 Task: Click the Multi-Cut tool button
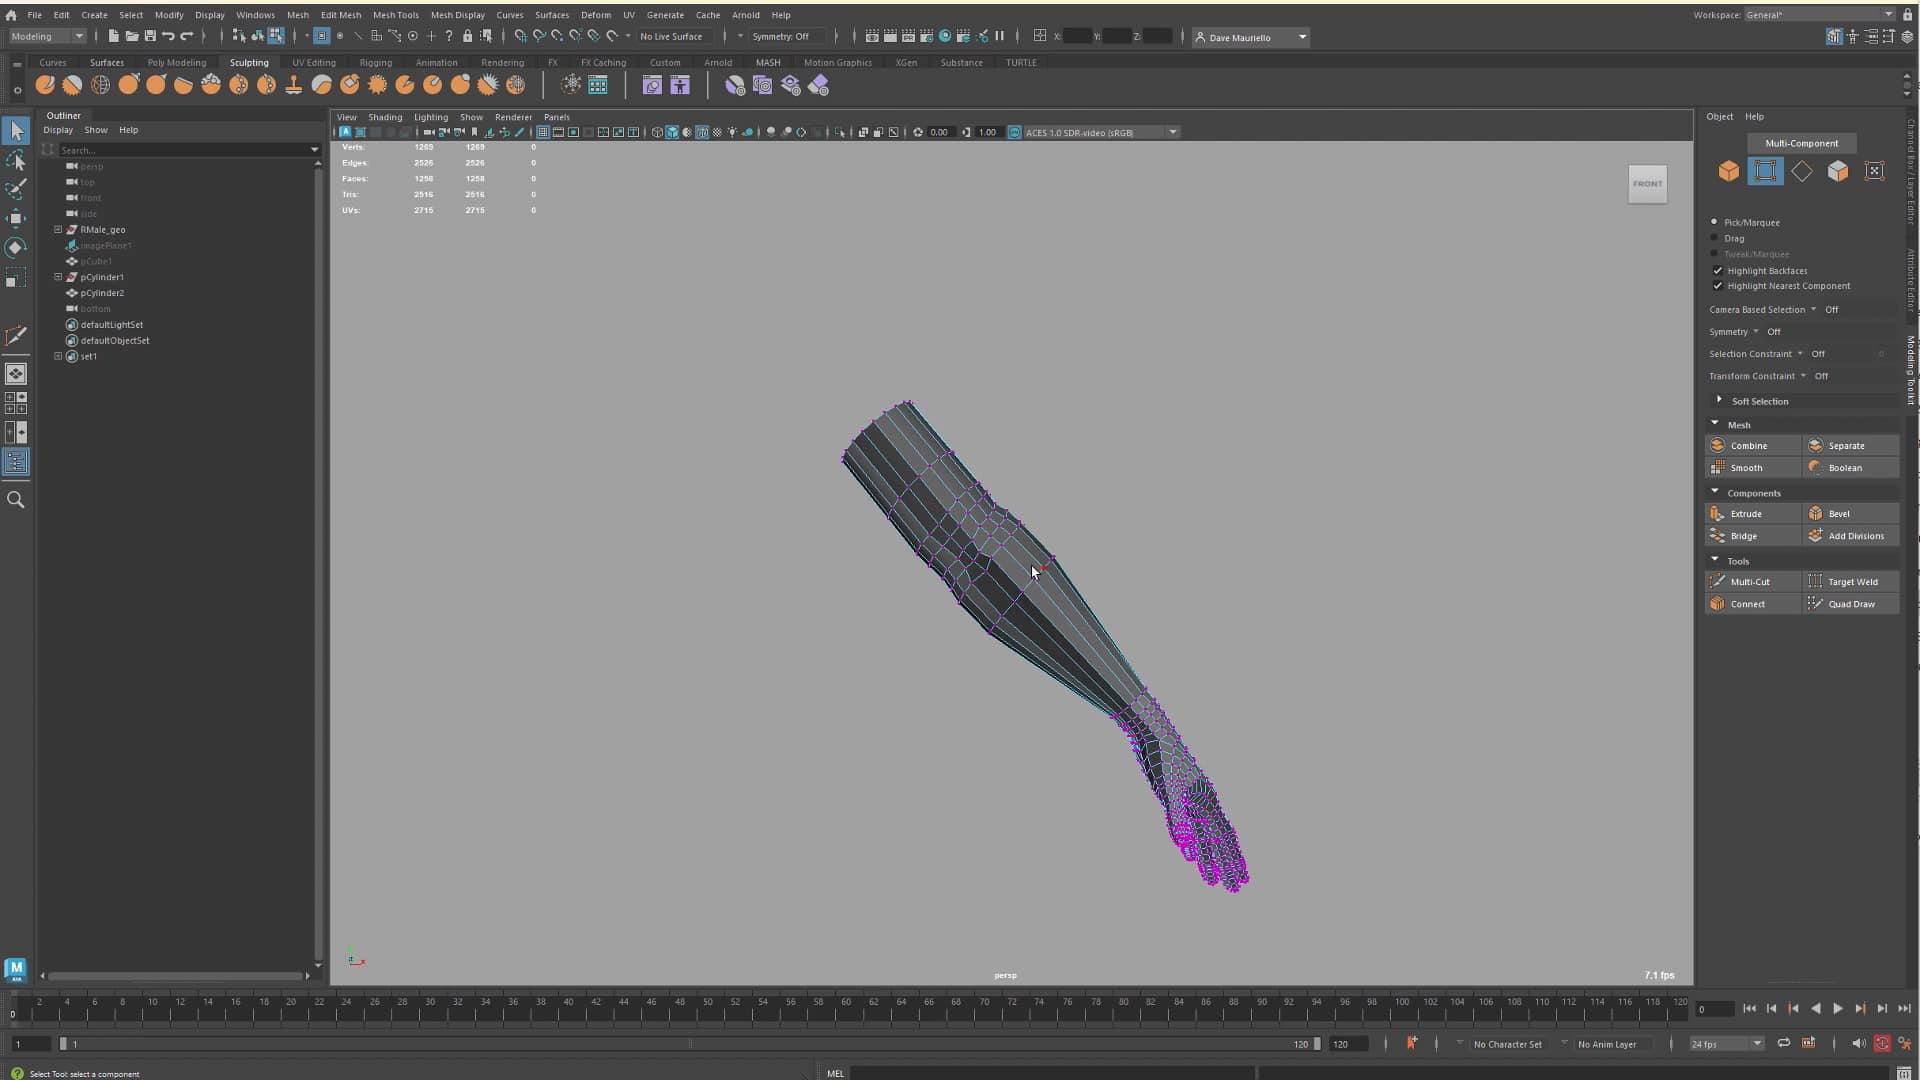[1752, 581]
